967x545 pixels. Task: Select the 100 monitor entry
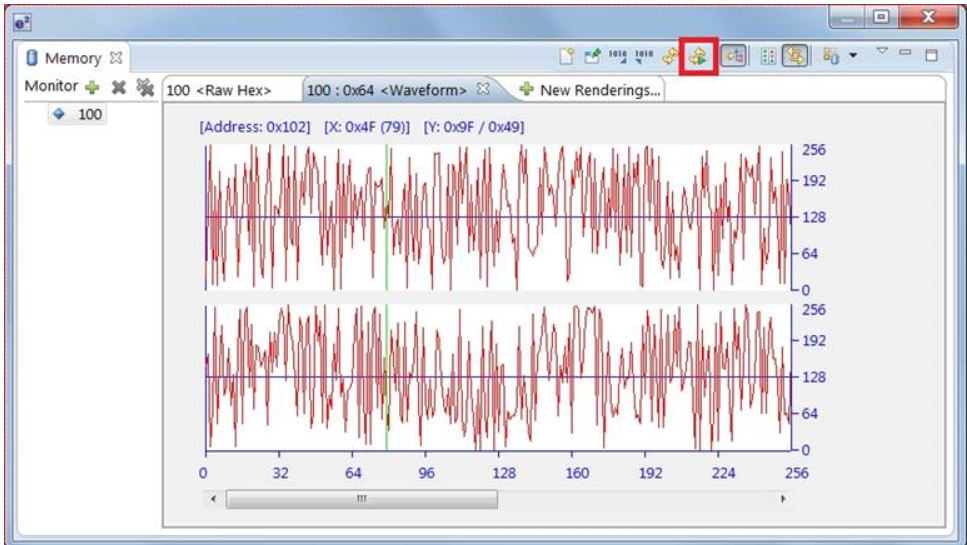click(x=78, y=114)
